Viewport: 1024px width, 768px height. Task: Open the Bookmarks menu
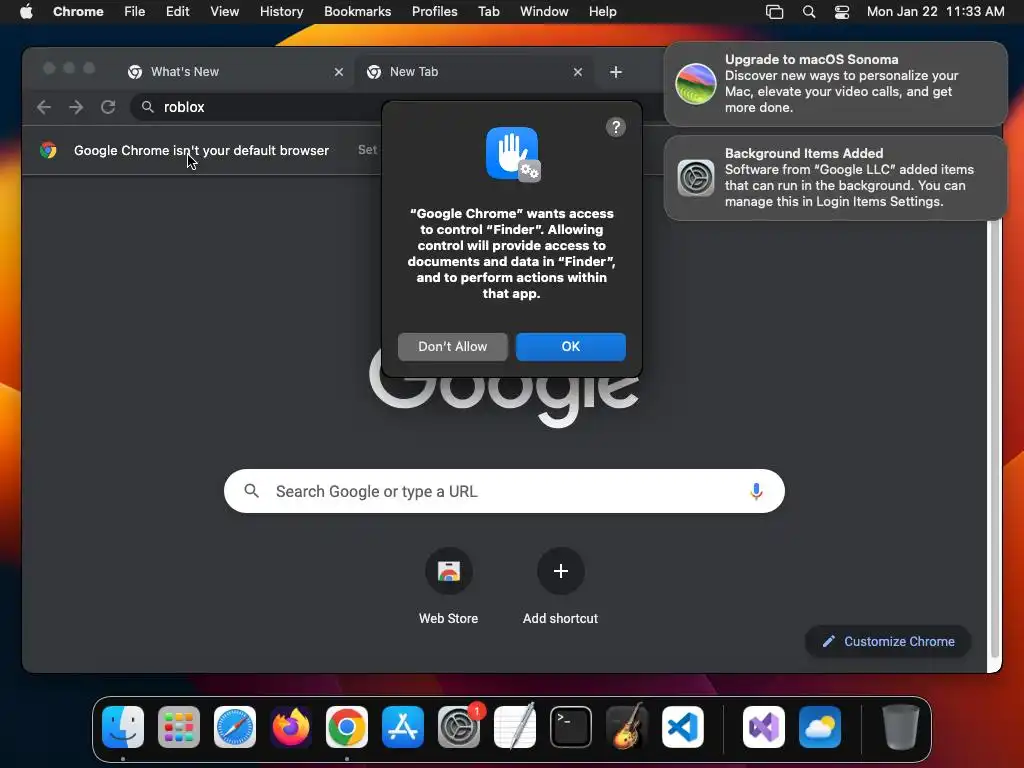click(x=358, y=12)
